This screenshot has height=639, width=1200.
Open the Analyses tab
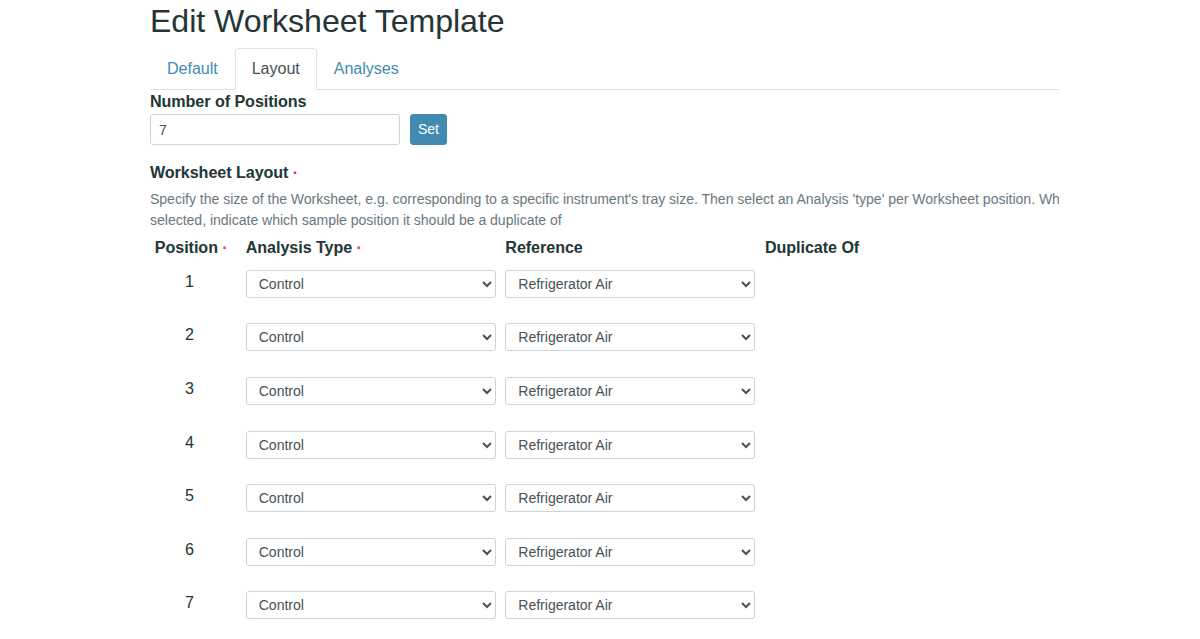366,69
